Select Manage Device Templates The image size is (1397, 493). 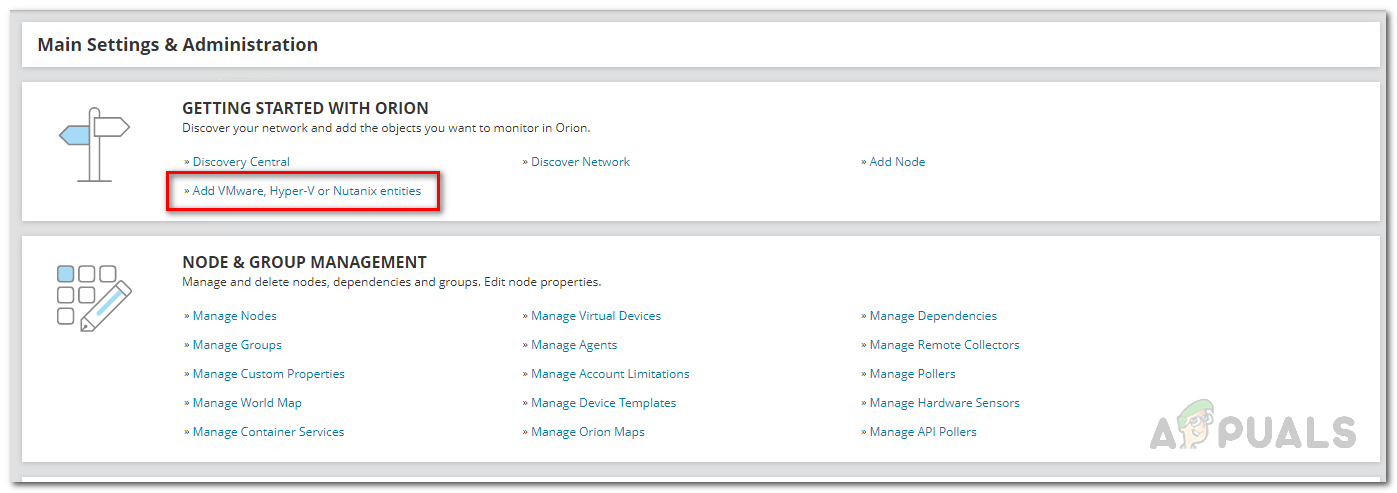click(x=603, y=403)
